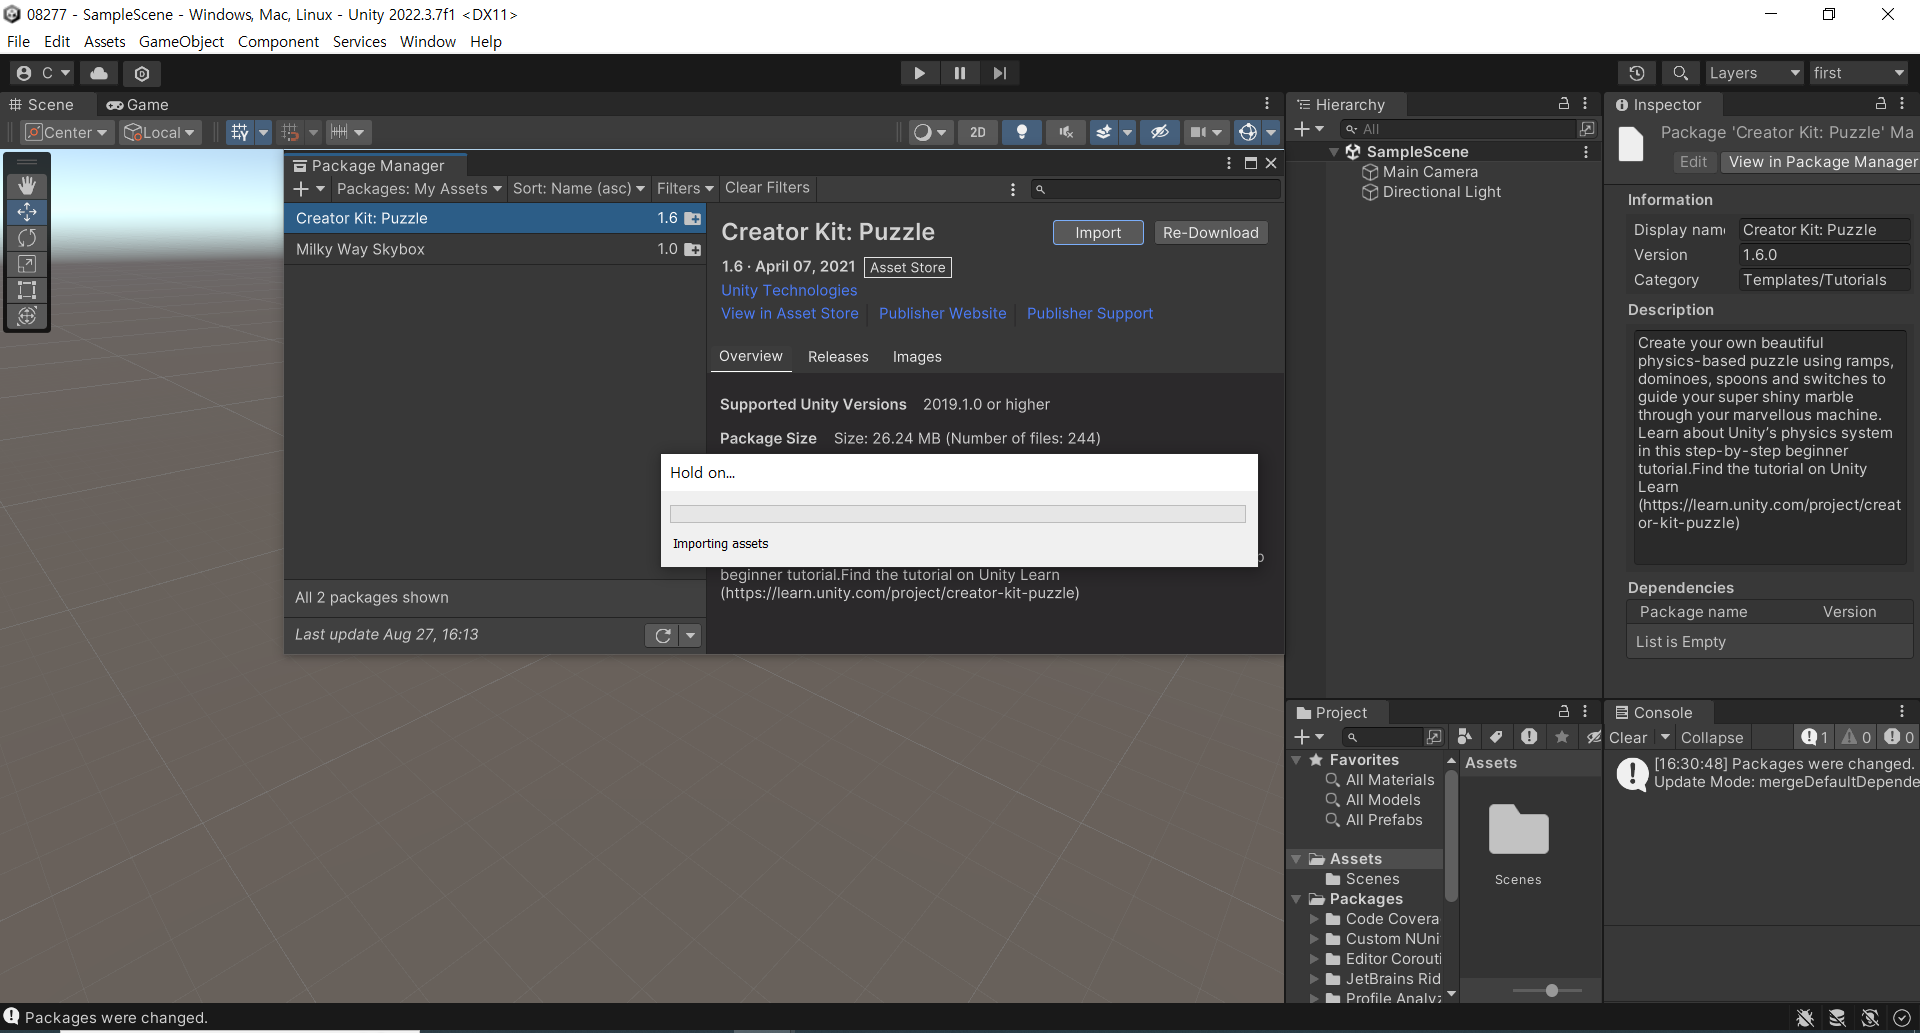Viewport: 1920px width, 1033px height.
Task: Open the scene camera settings dropdown
Action: tap(1206, 132)
